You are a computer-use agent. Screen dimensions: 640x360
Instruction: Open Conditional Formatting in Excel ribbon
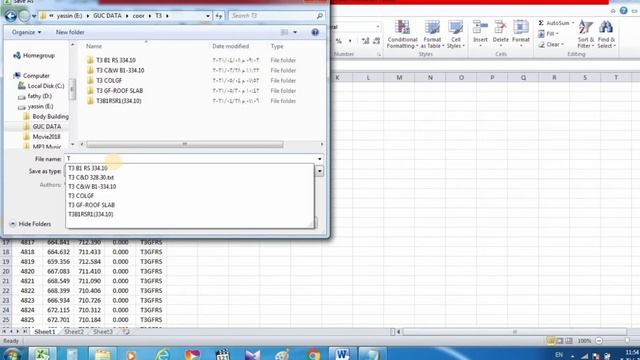(402, 34)
